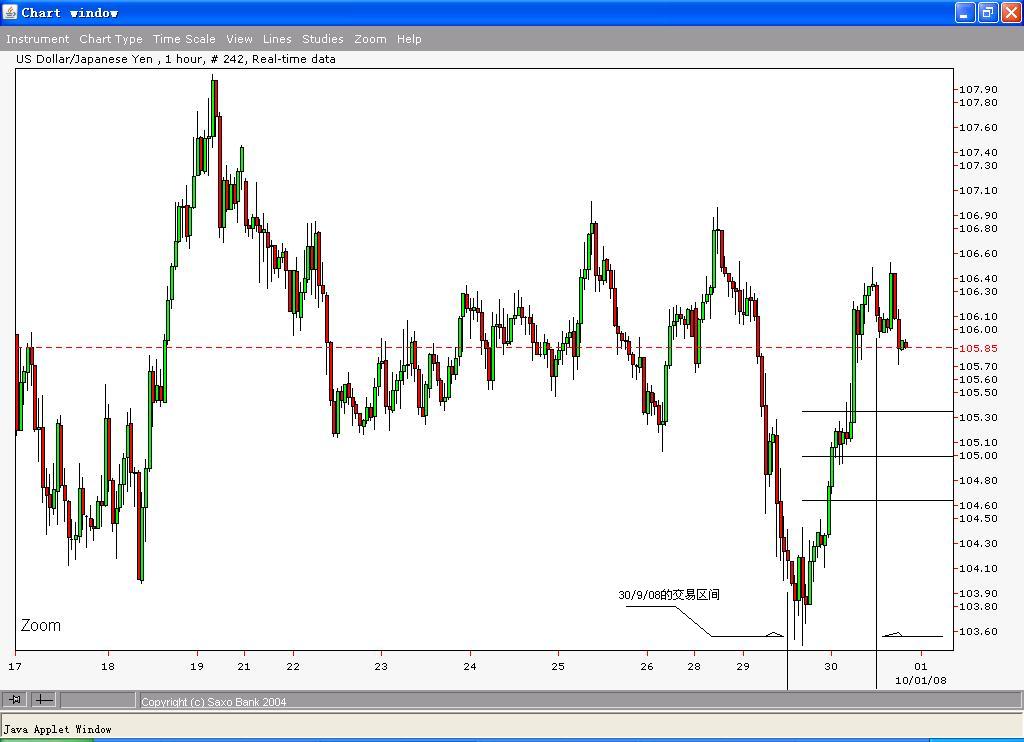The width and height of the screenshot is (1024, 742).
Task: Open the Studies menu
Action: click(x=323, y=39)
